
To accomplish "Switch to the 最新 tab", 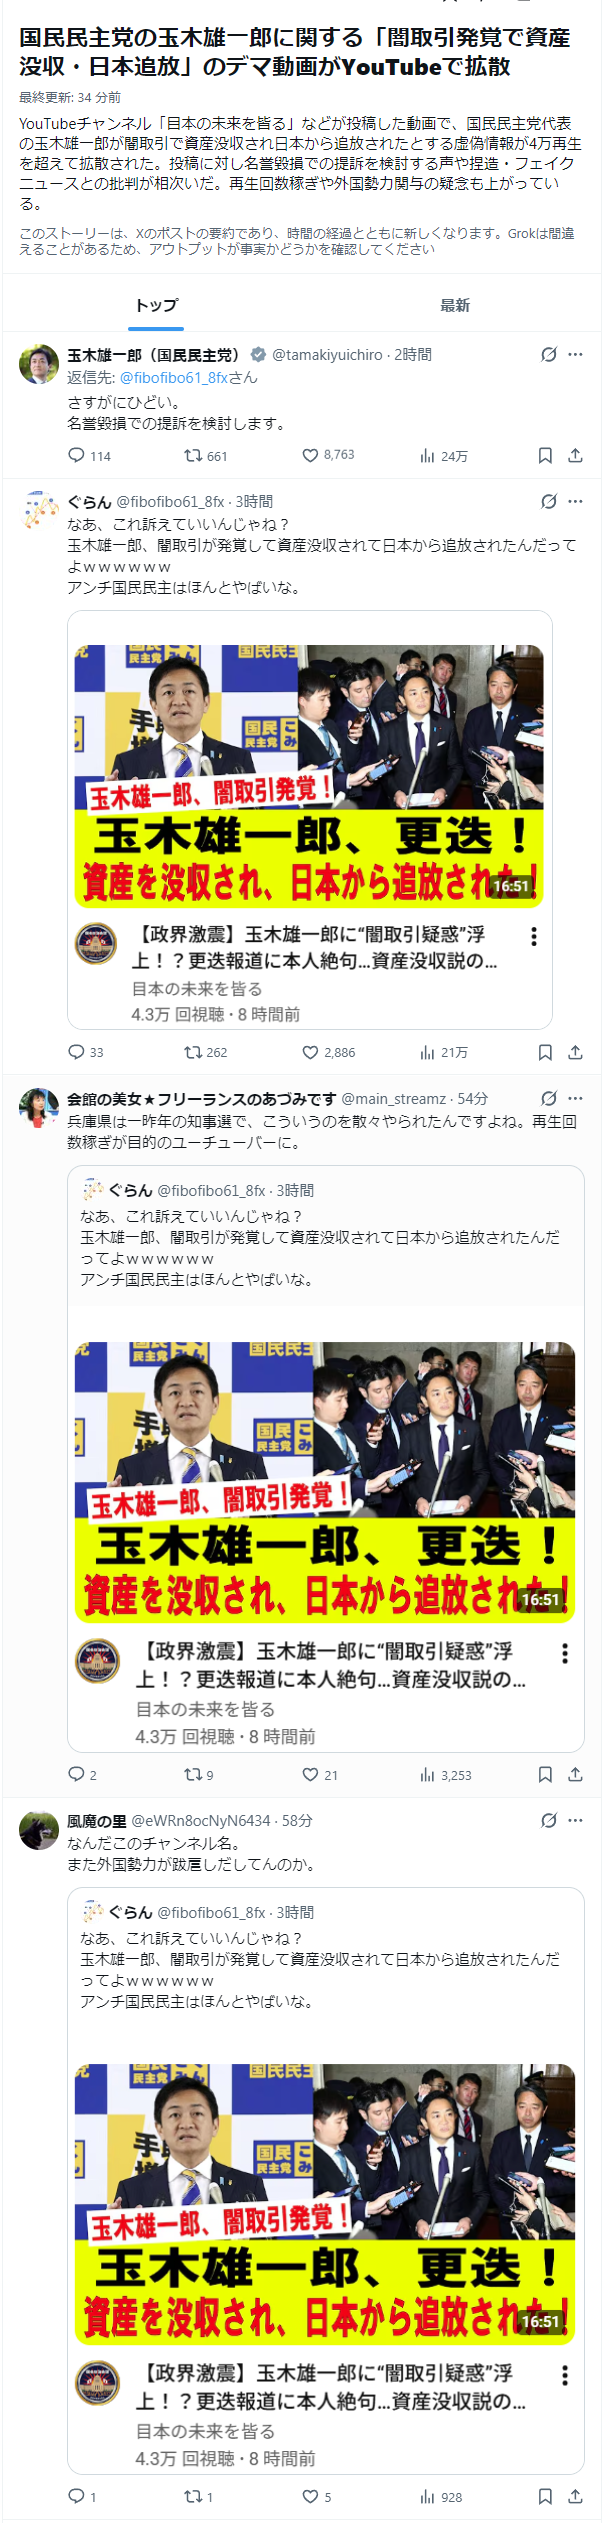I will (x=455, y=305).
